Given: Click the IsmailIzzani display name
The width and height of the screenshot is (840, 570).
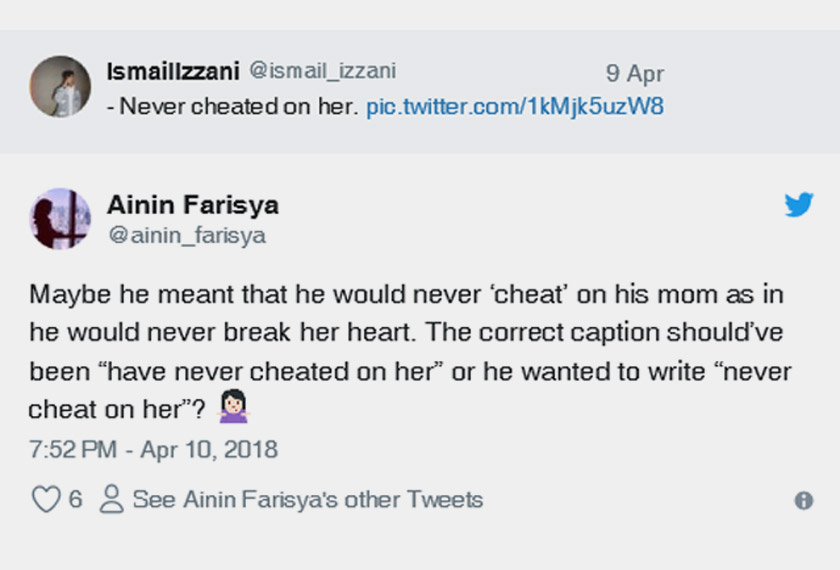Looking at the screenshot, I should 173,72.
